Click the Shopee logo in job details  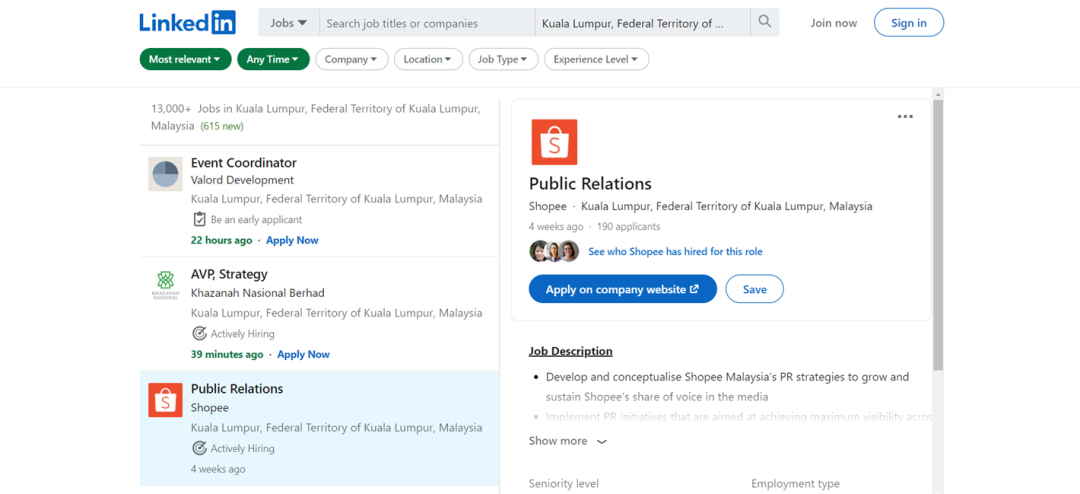coord(553,142)
